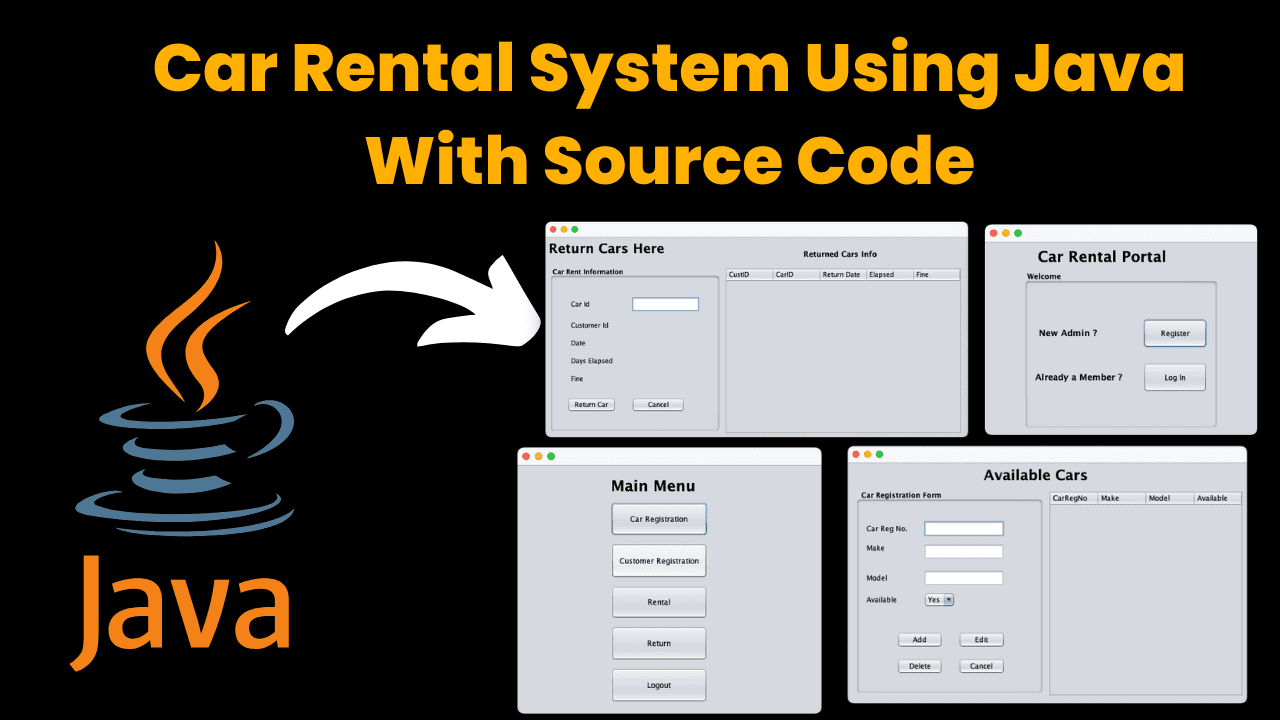Open the Available Yes dropdown
Viewport: 1280px width, 720px height.
click(940, 600)
